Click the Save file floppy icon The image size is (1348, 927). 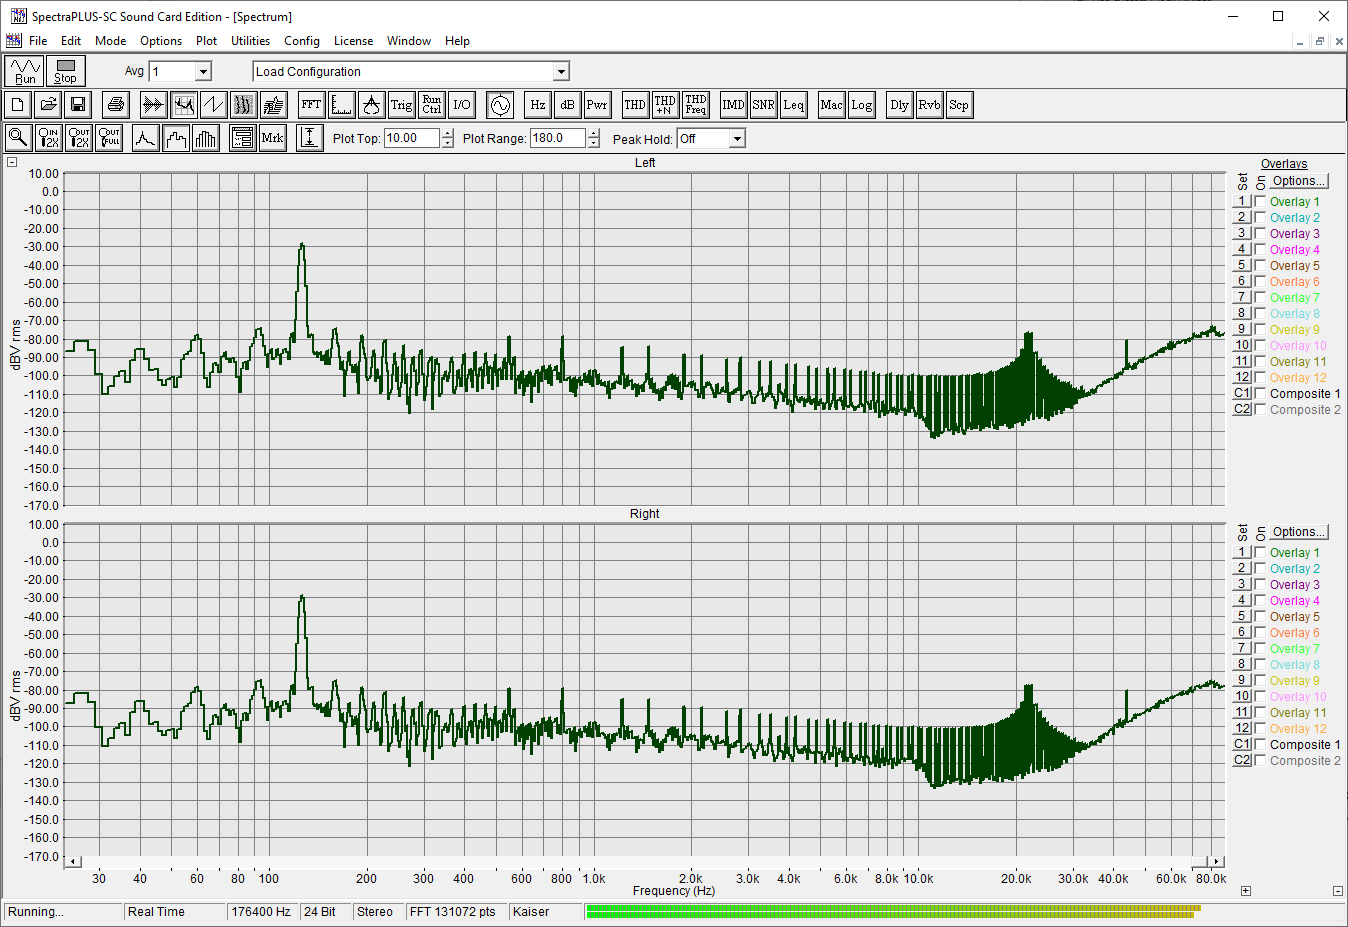[x=78, y=105]
